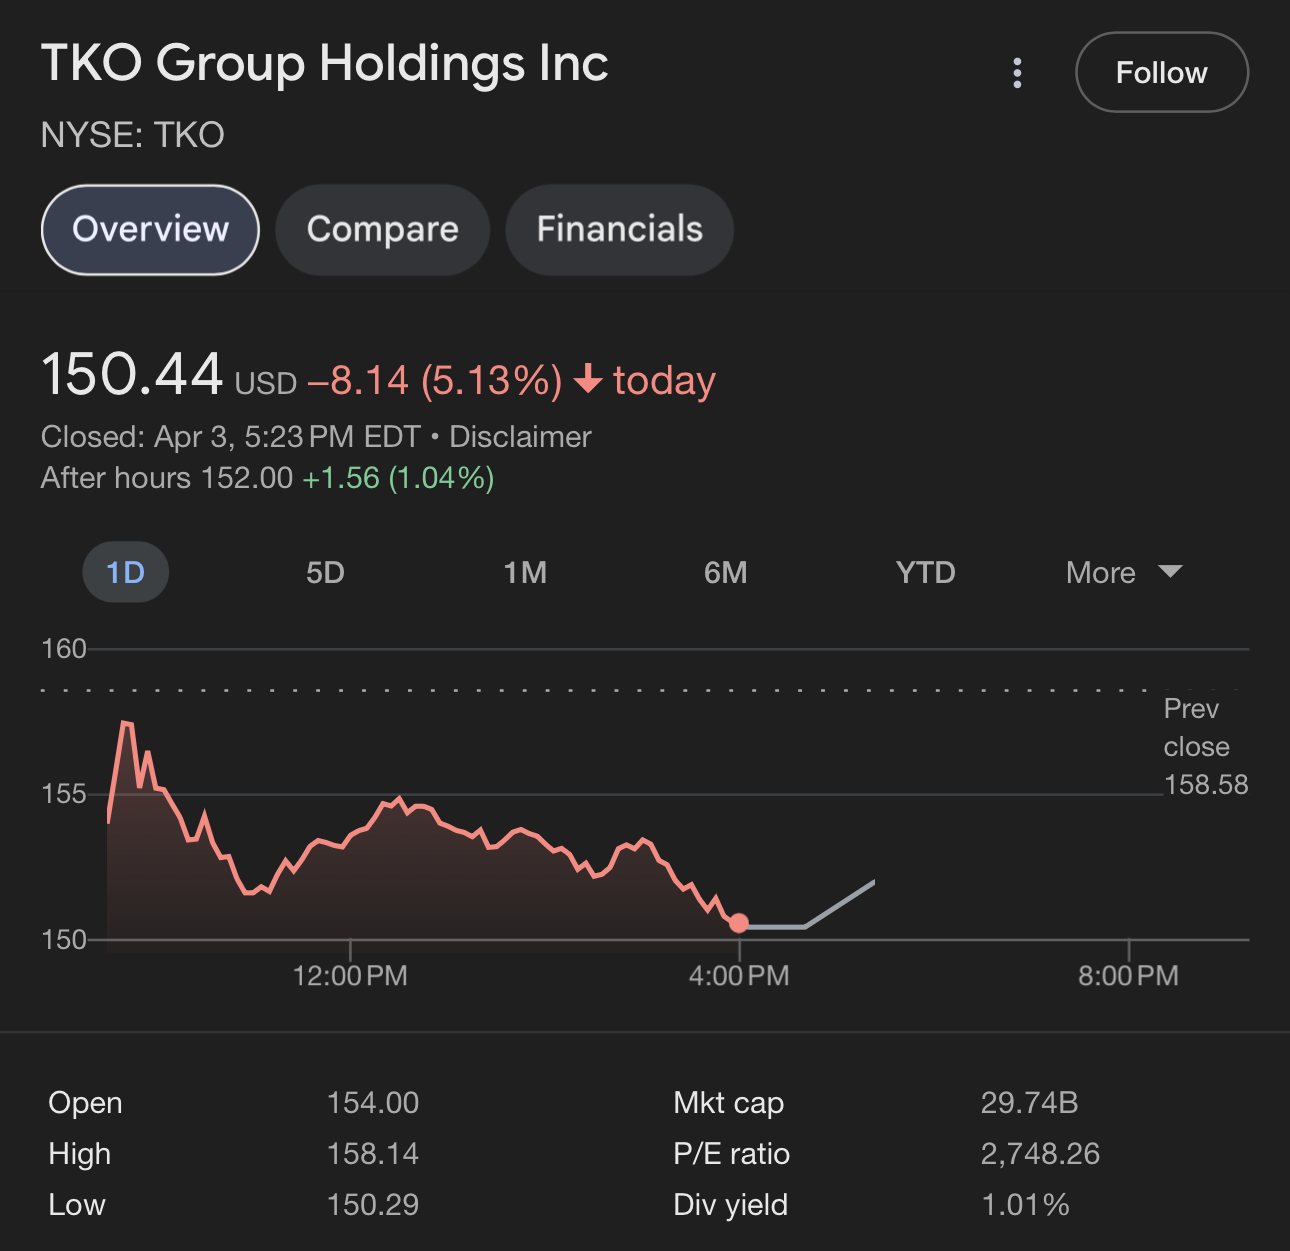This screenshot has height=1251, width=1290.
Task: Show the YTD chart range
Action: tap(925, 572)
